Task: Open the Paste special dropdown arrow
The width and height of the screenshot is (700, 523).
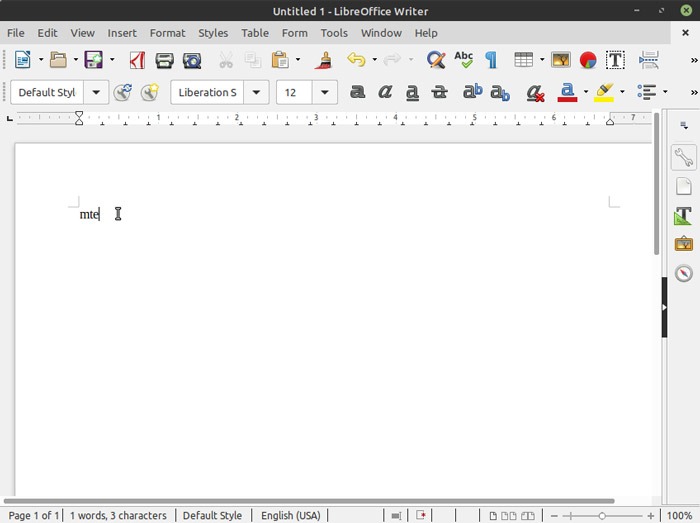Action: [x=298, y=60]
